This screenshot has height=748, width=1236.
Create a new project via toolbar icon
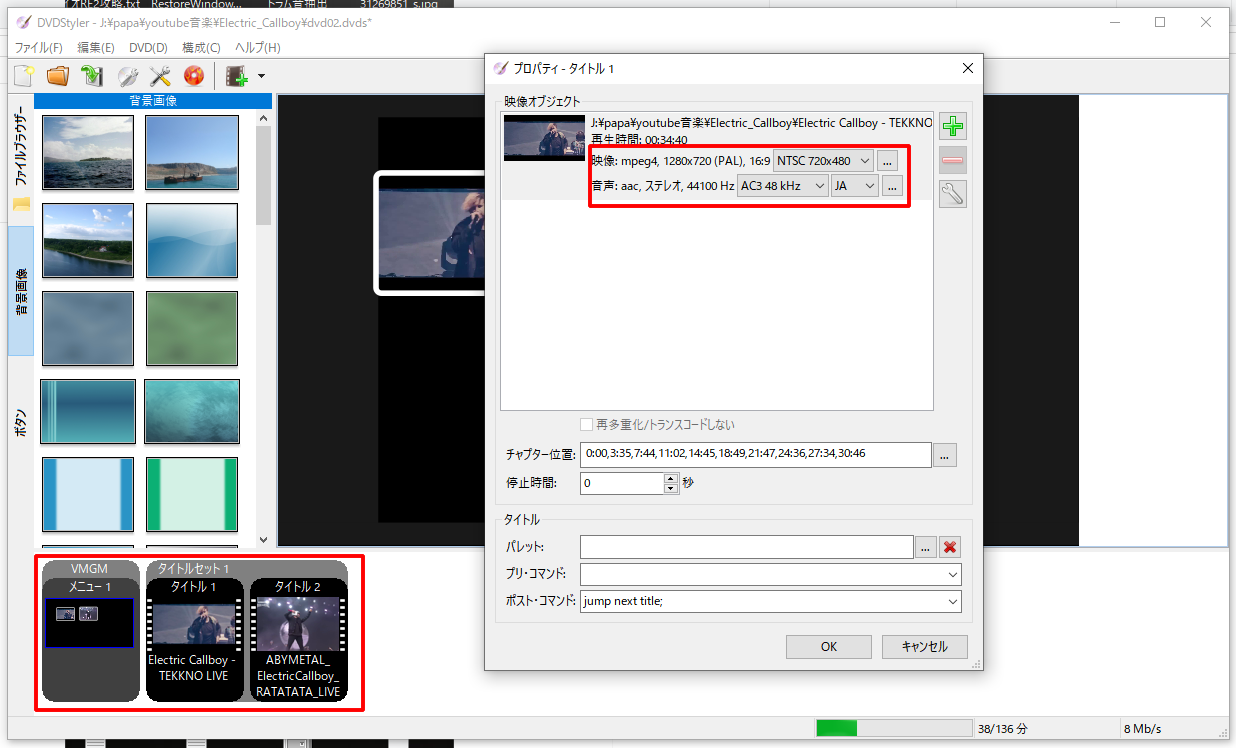click(24, 75)
